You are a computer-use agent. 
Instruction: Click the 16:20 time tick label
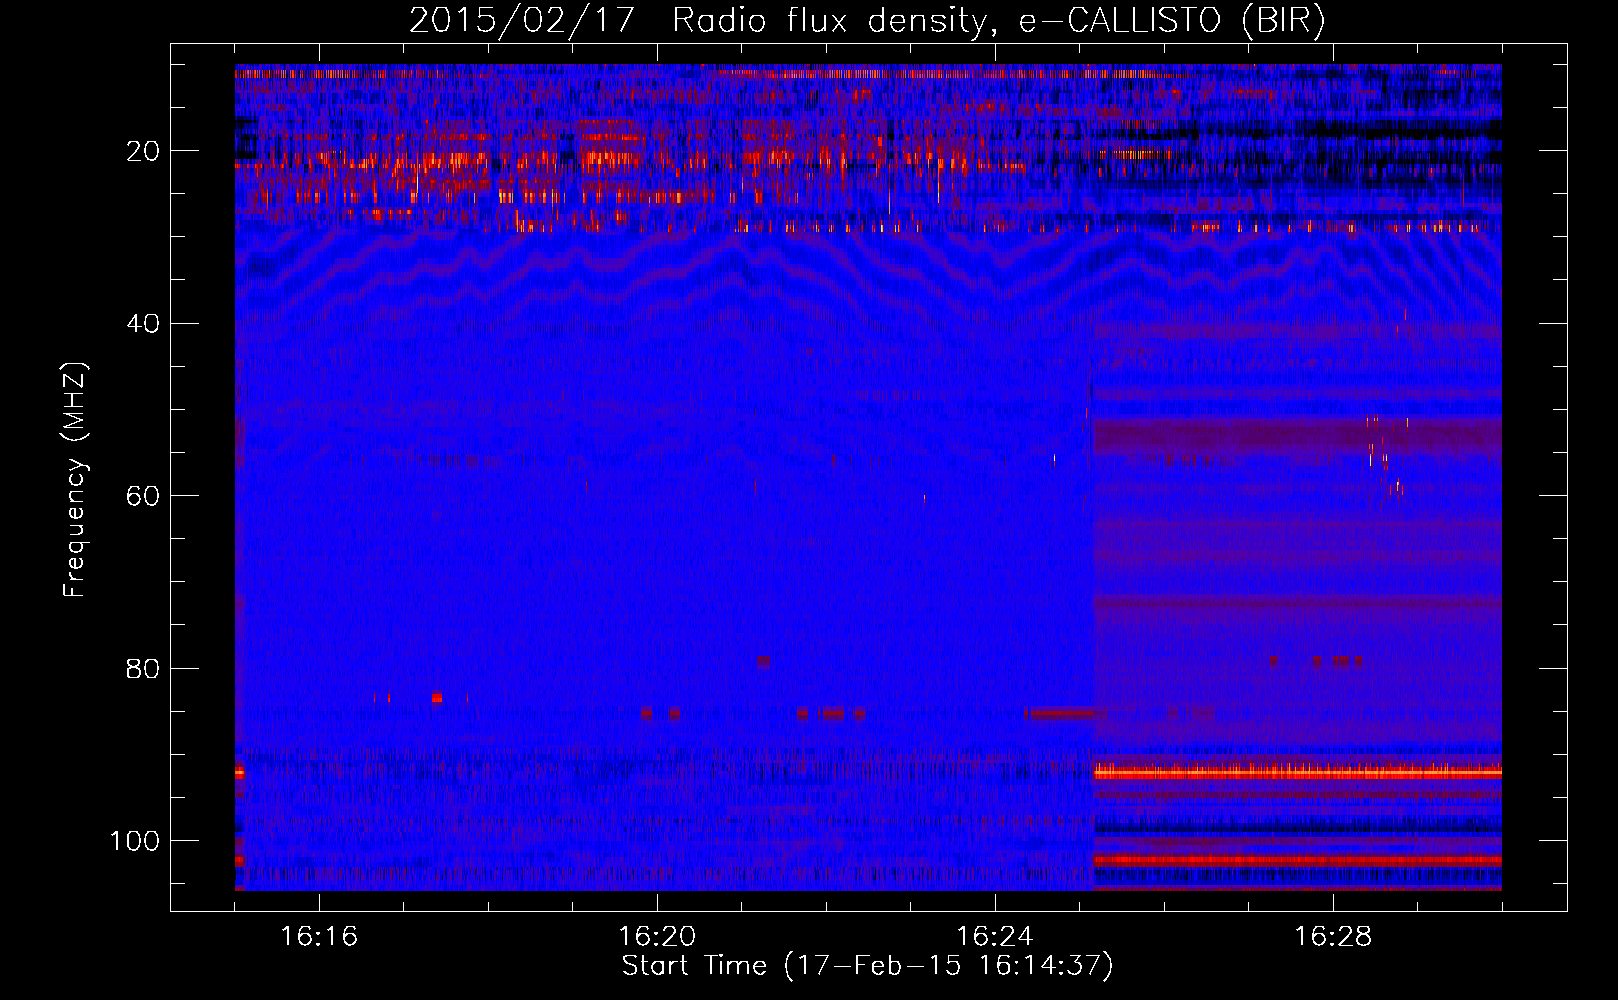657,937
